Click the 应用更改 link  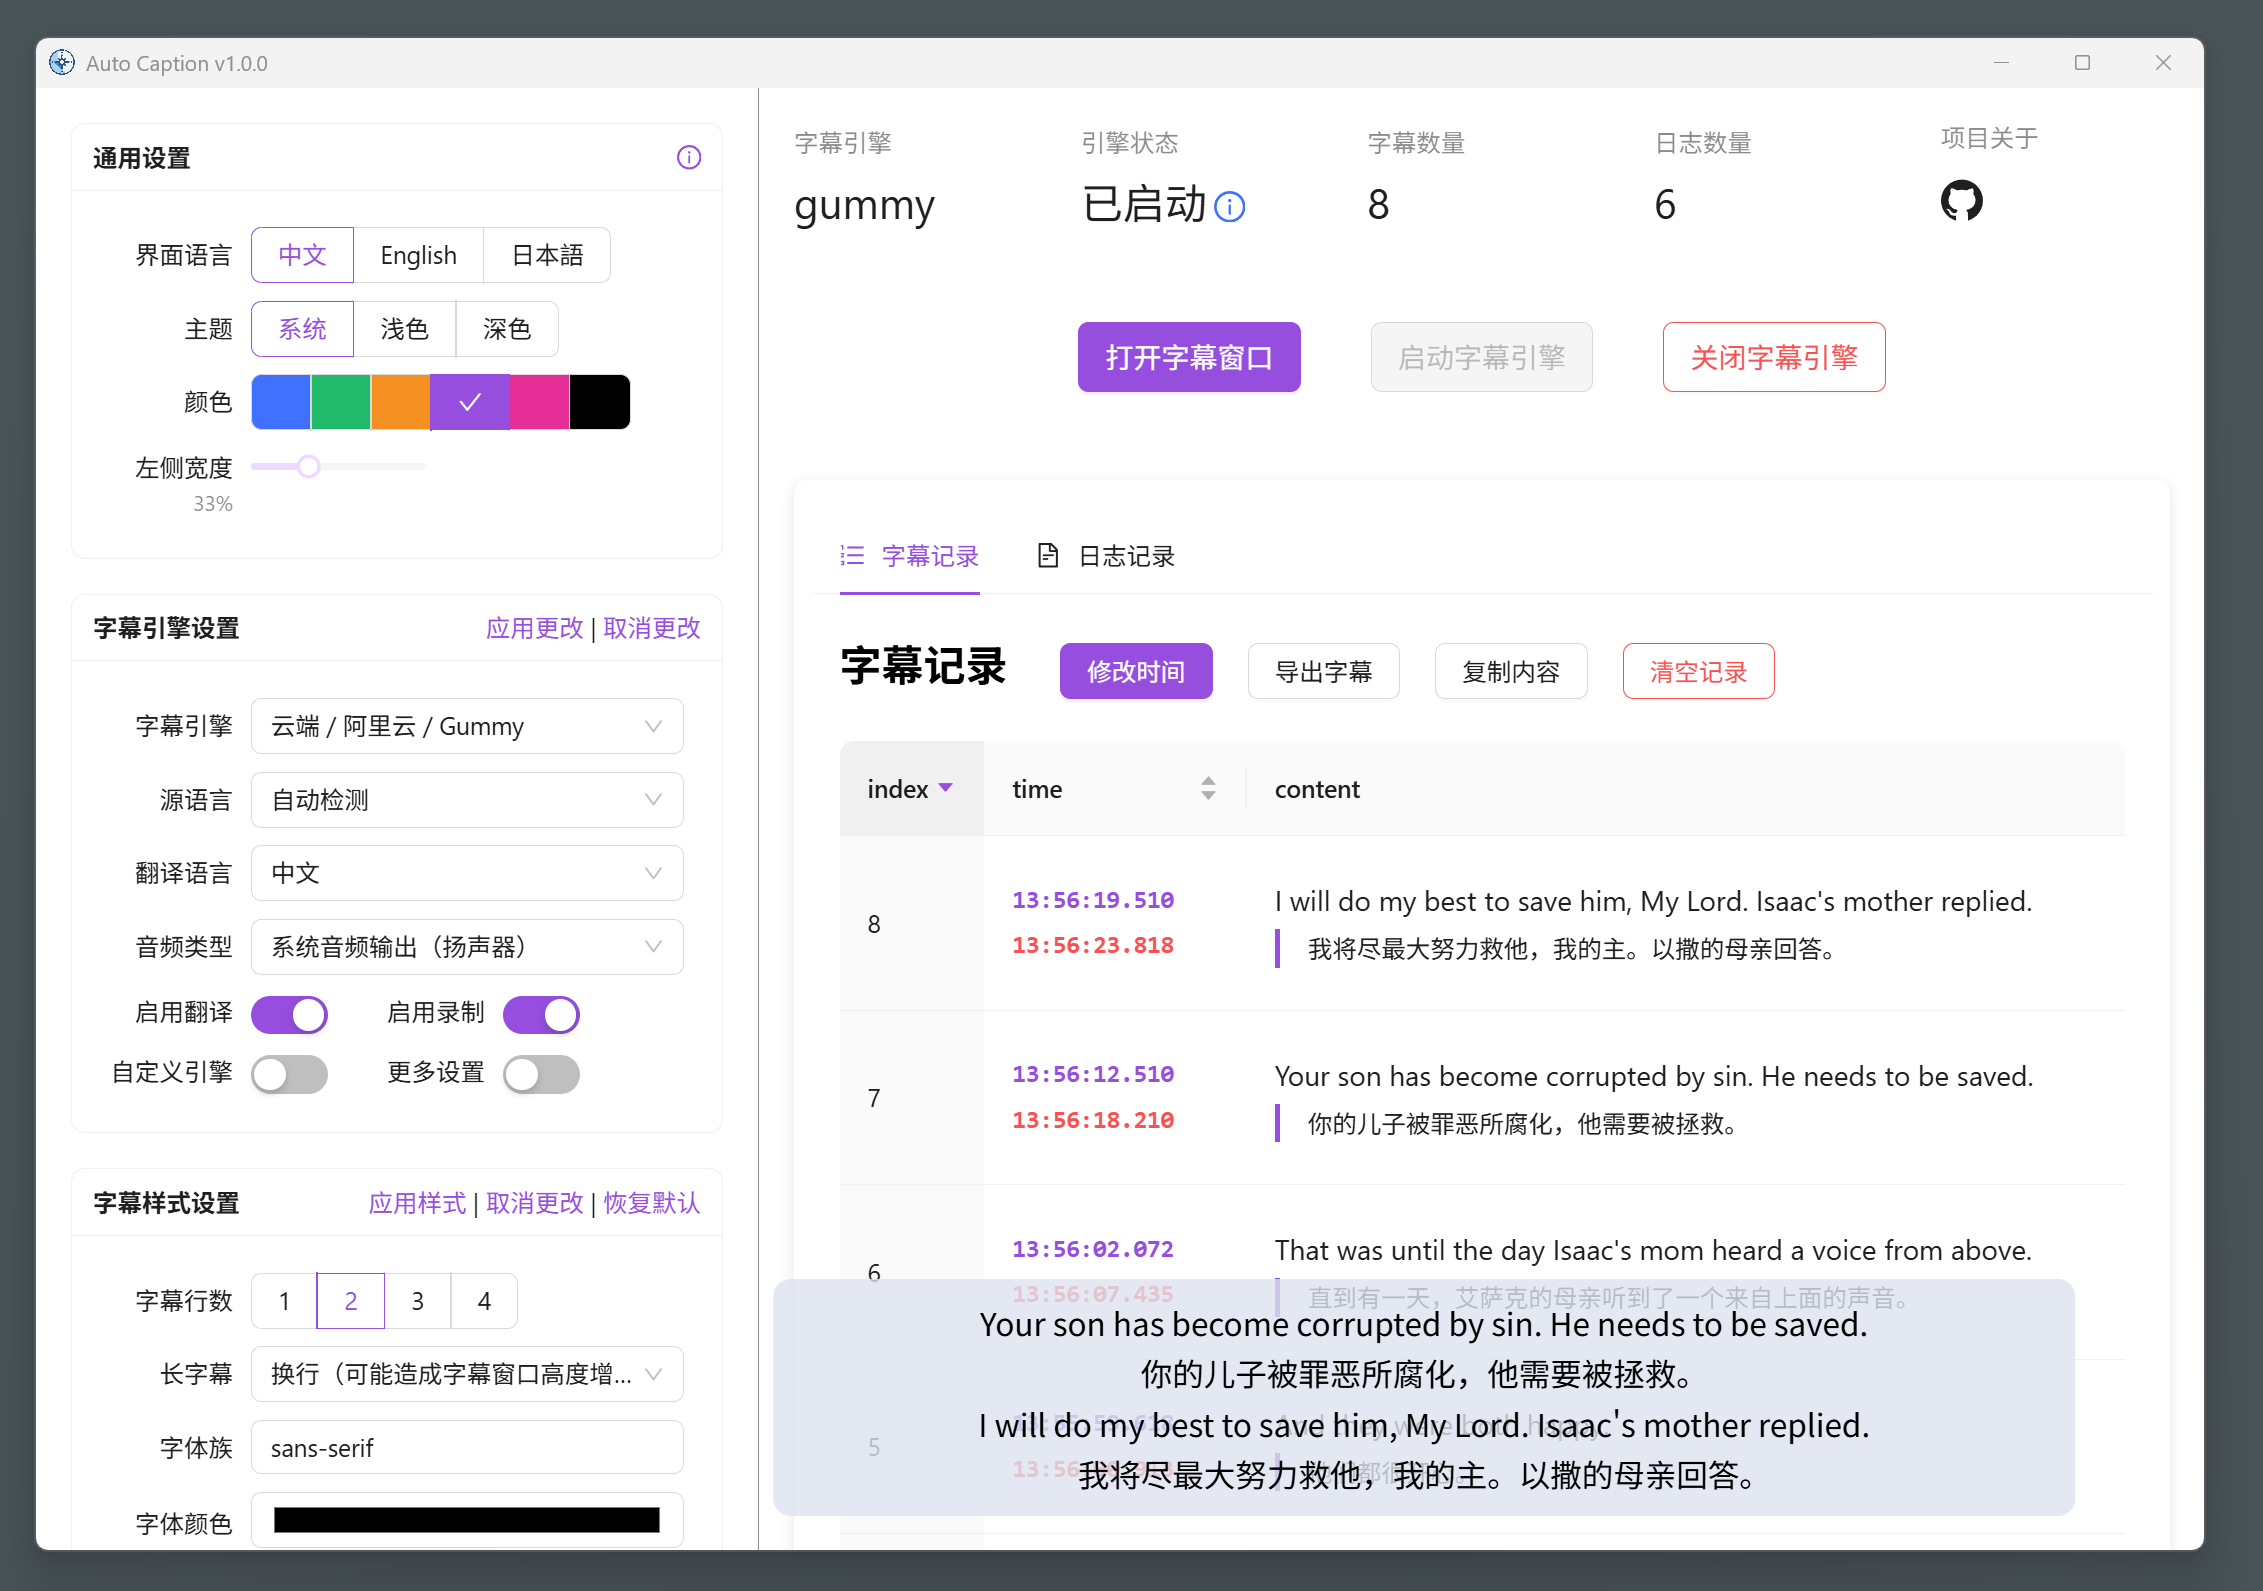(534, 628)
